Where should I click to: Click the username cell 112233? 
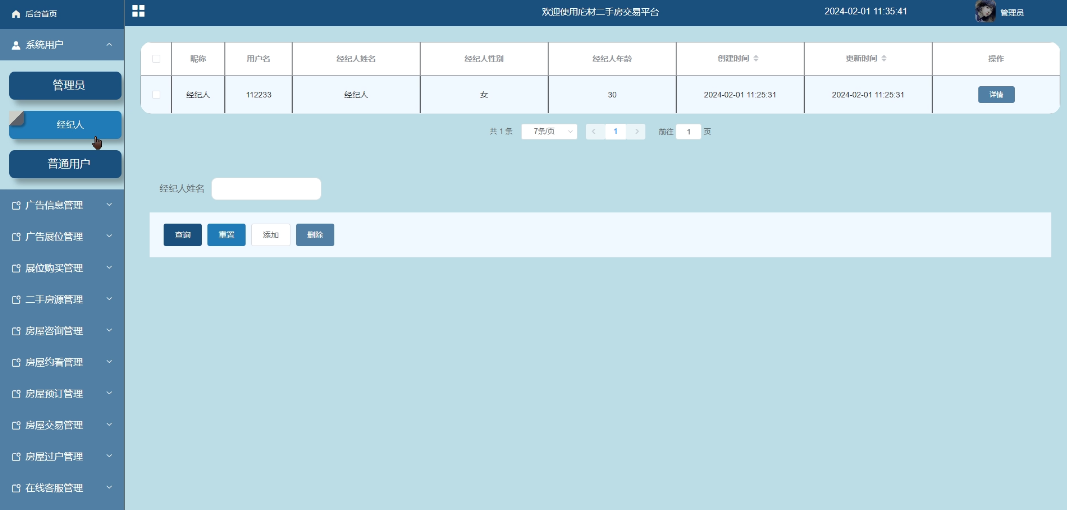(x=259, y=95)
